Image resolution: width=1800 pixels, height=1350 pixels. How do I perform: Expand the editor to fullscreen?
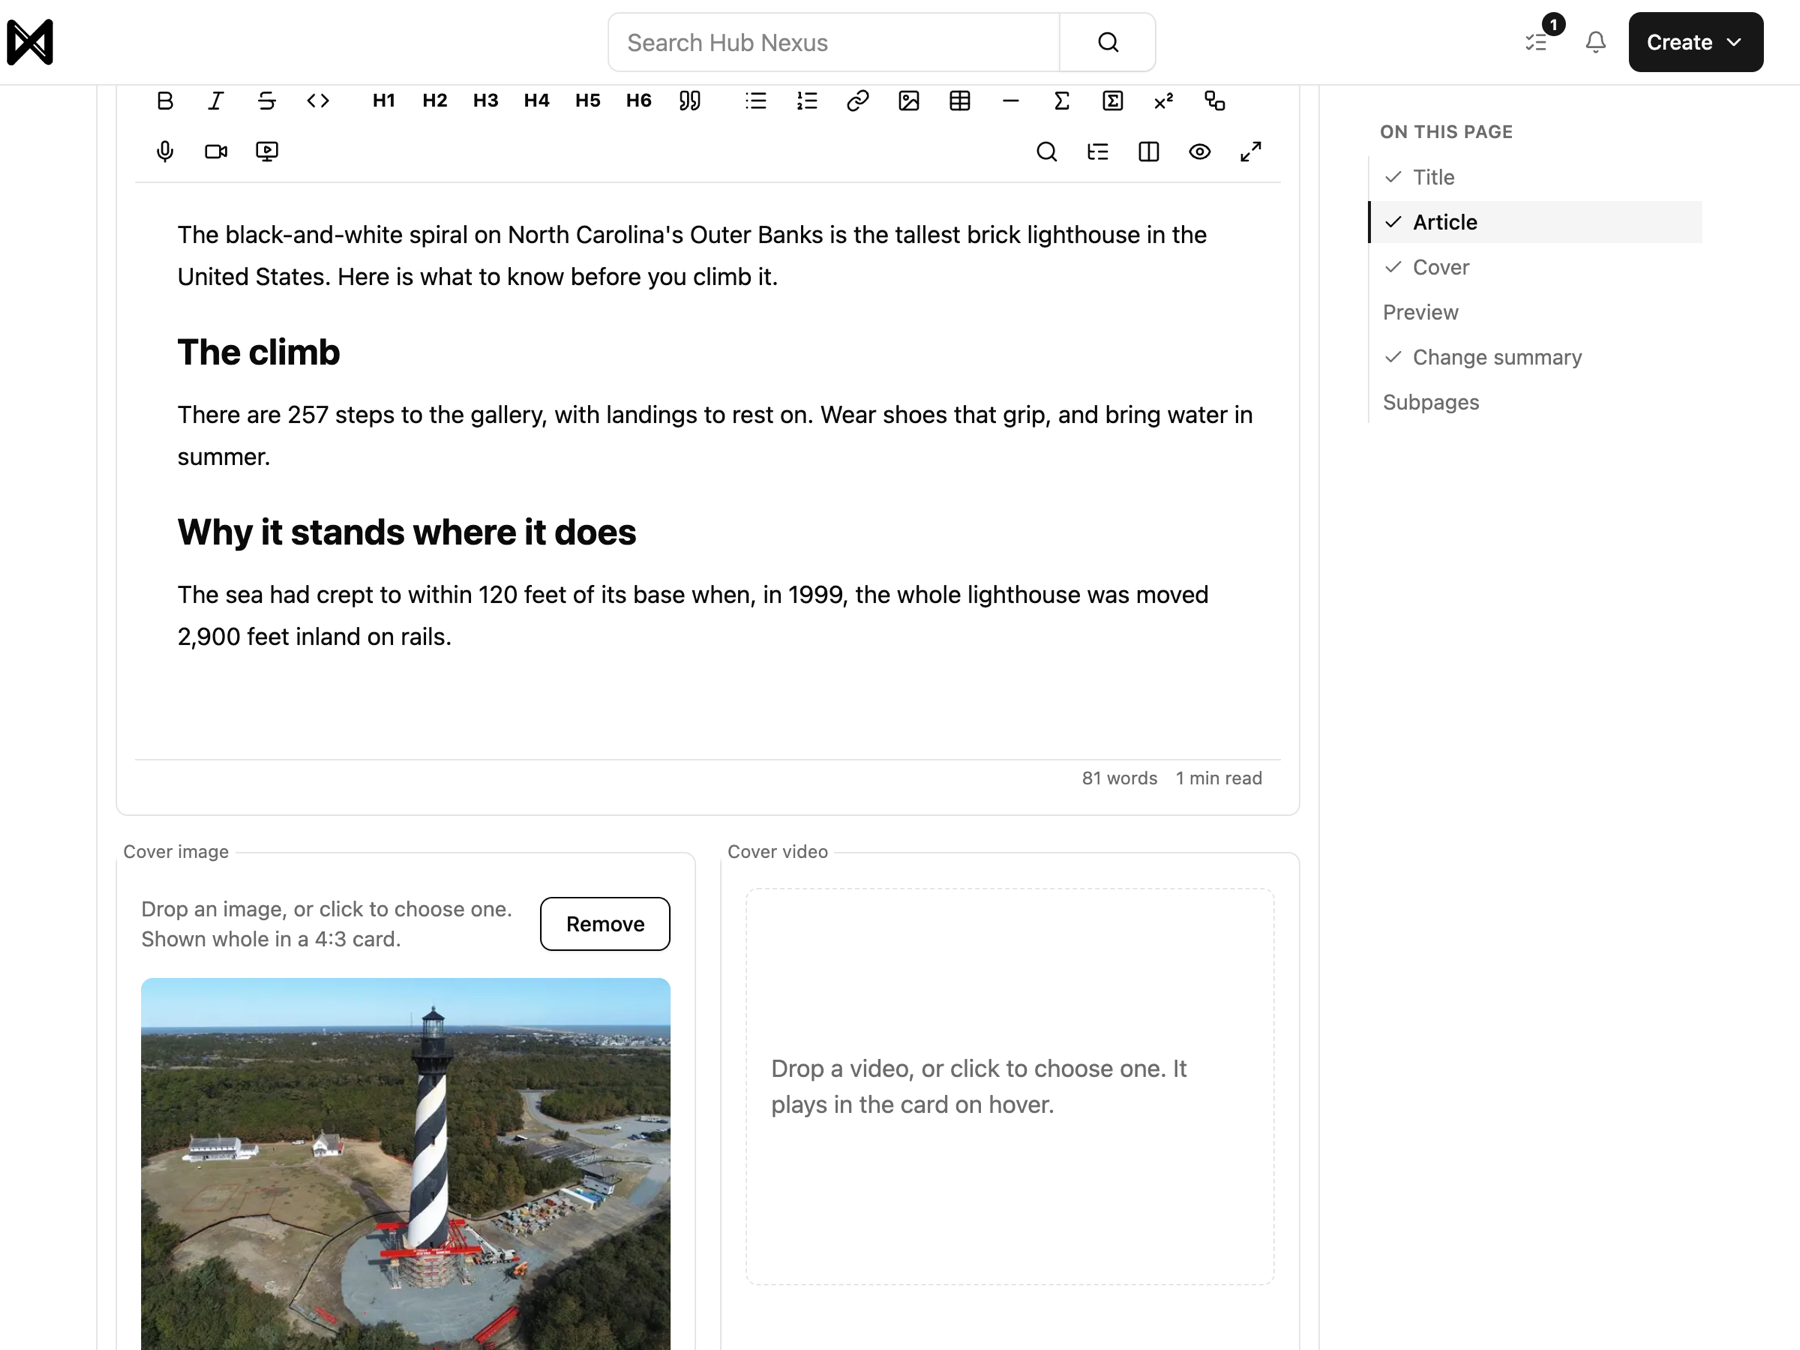point(1251,152)
